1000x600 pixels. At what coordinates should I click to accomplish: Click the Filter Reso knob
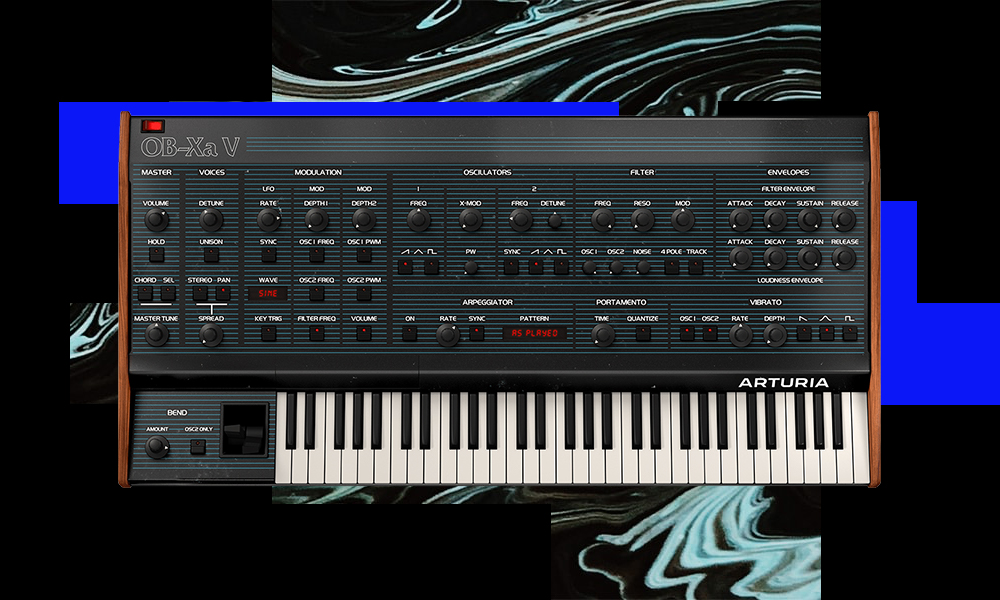(642, 220)
